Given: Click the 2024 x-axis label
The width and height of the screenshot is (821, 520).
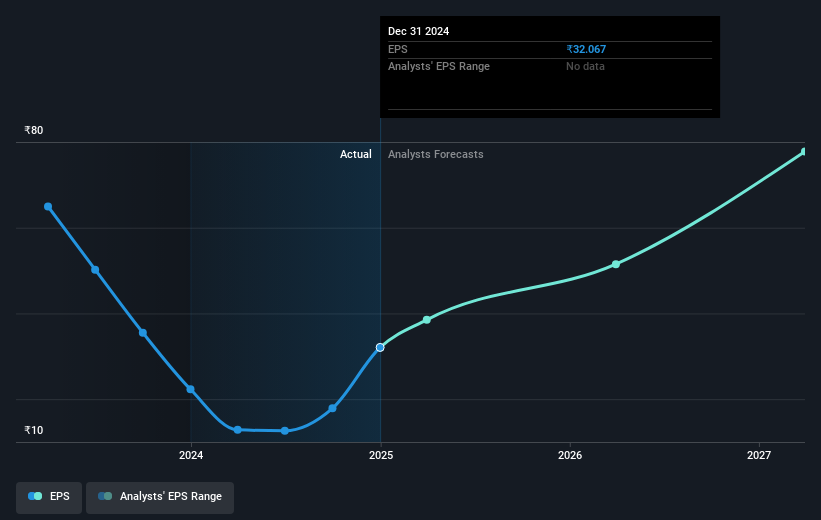Looking at the screenshot, I should coord(191,455).
